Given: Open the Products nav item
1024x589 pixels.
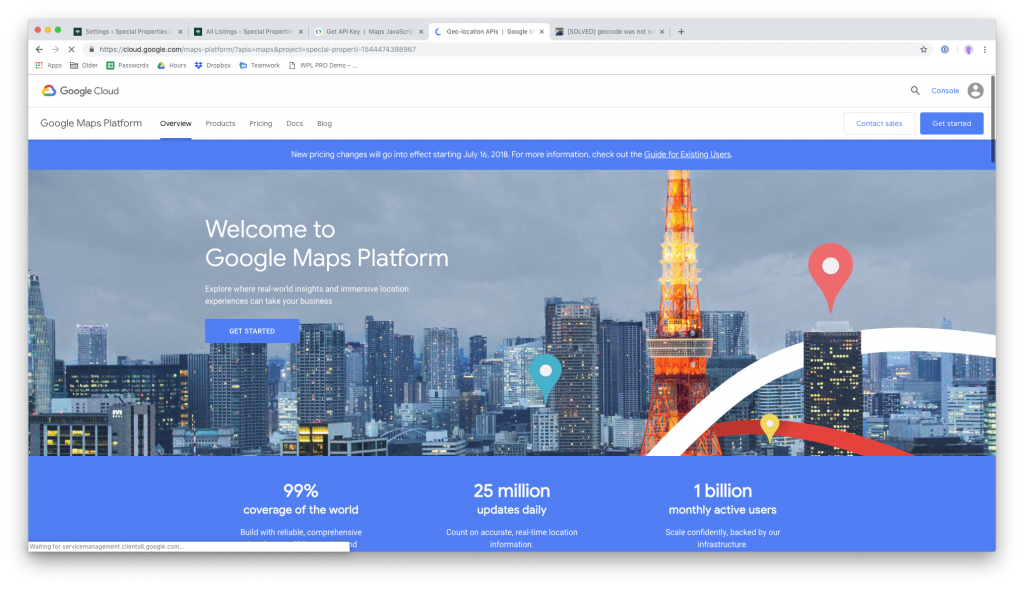Looking at the screenshot, I should coord(220,123).
